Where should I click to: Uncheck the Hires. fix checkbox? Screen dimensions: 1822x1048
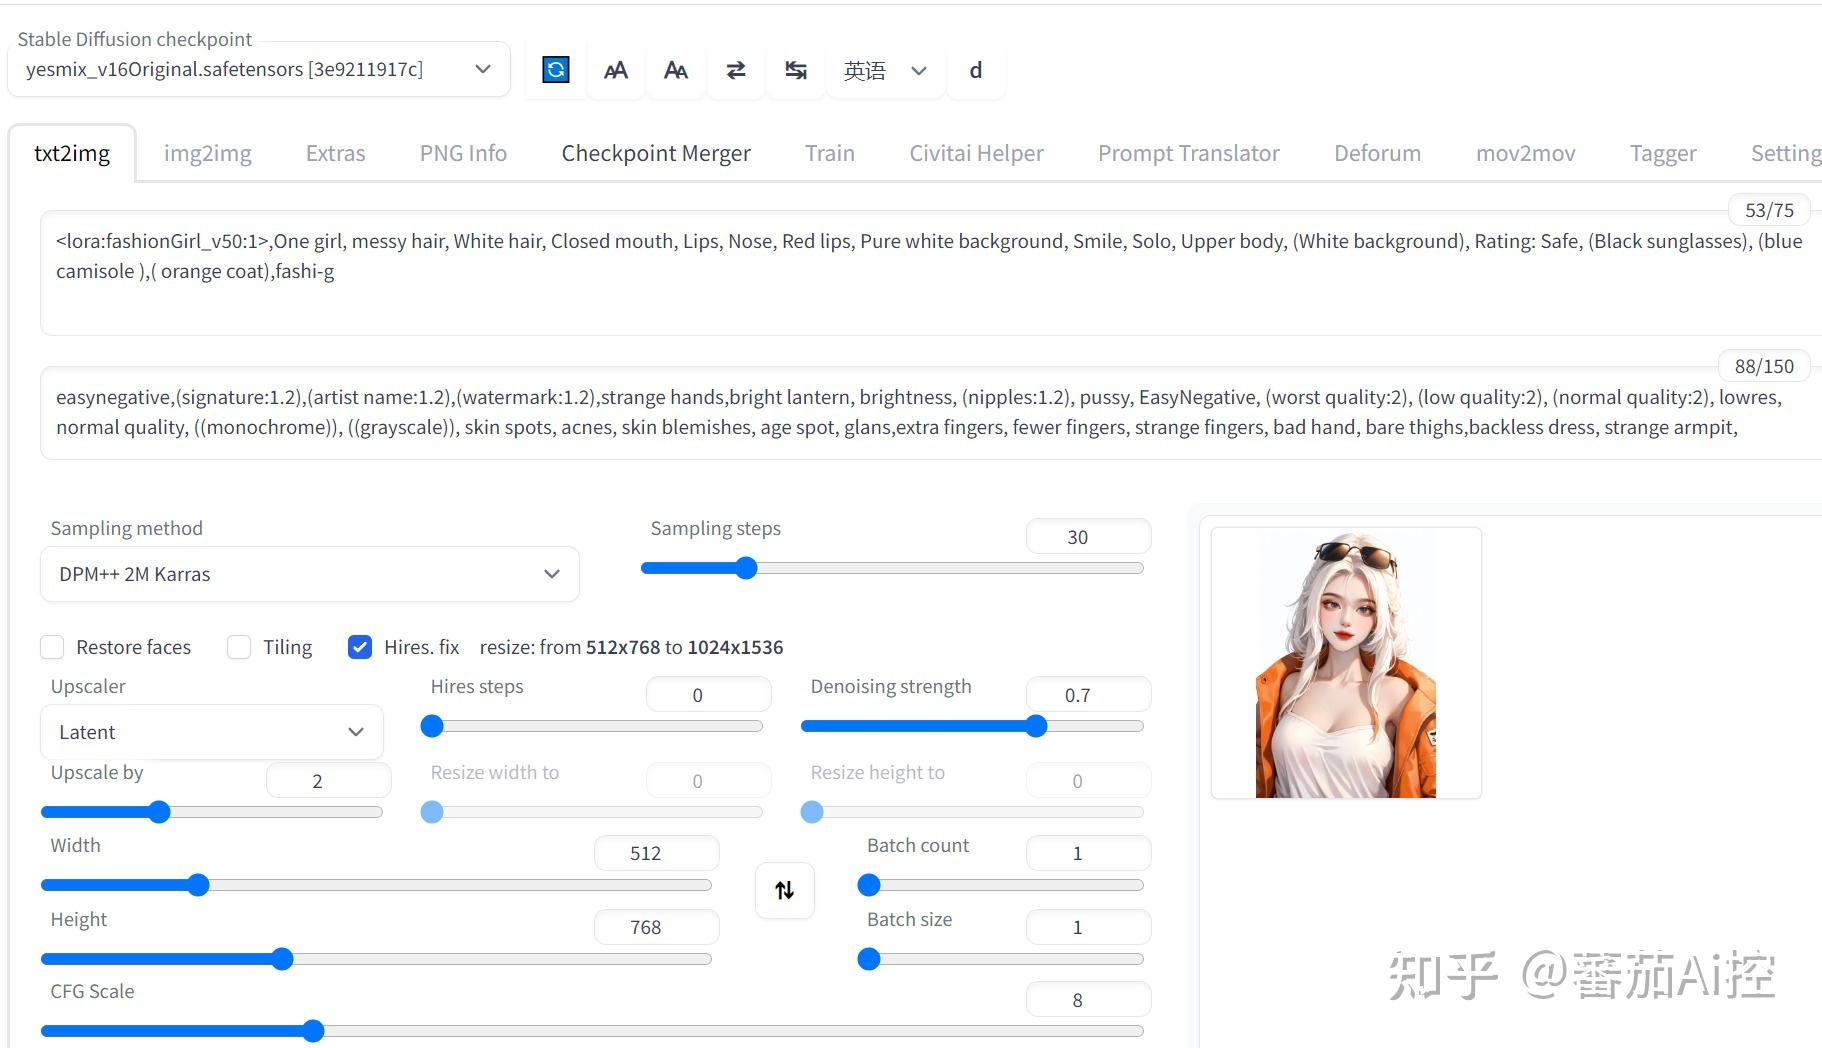coord(360,647)
